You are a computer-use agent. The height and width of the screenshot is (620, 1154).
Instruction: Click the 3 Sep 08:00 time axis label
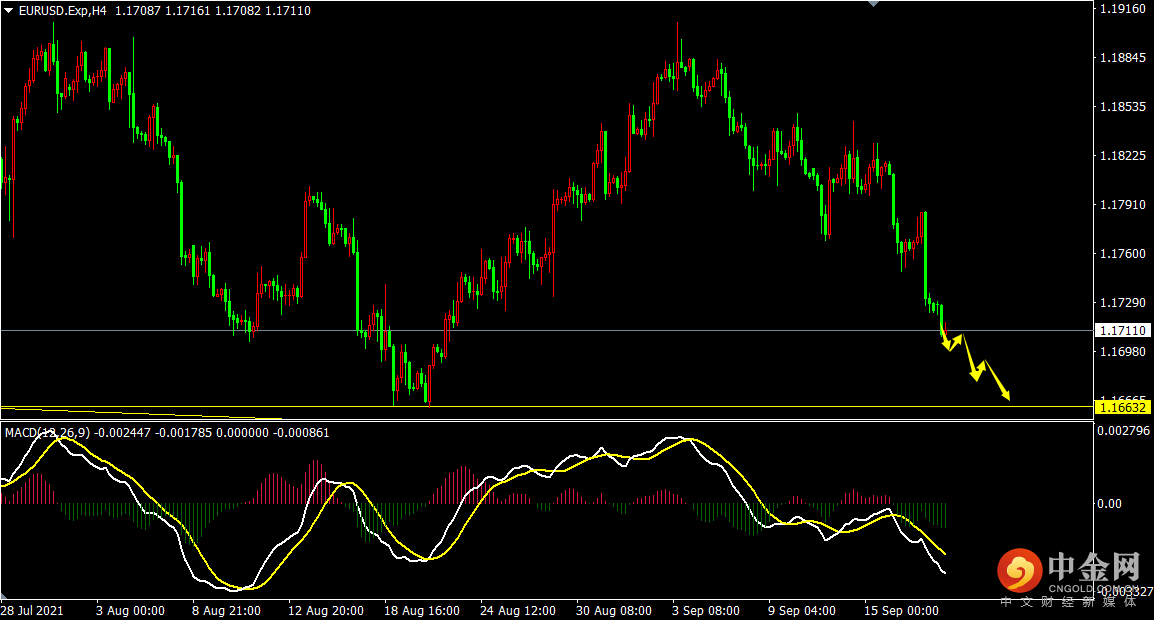click(704, 610)
